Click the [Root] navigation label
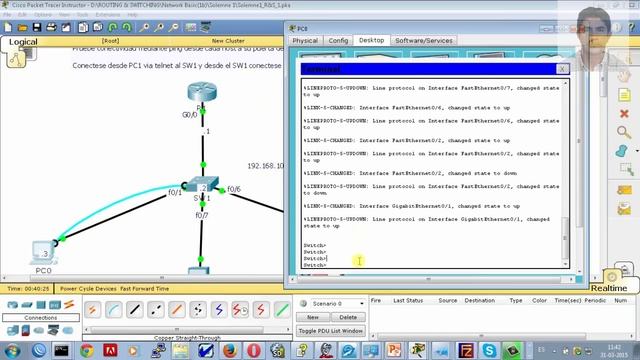The width and height of the screenshot is (640, 360). 110,41
